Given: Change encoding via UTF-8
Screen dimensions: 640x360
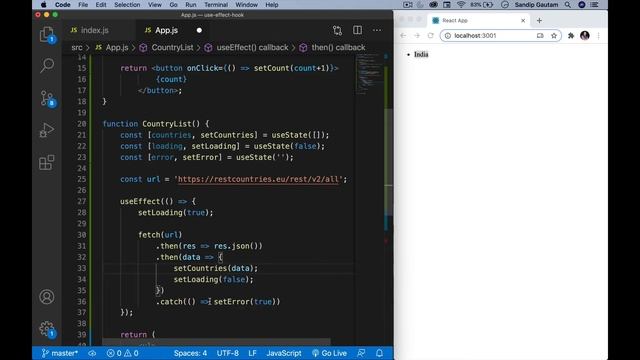Looking at the screenshot, I should (228, 353).
